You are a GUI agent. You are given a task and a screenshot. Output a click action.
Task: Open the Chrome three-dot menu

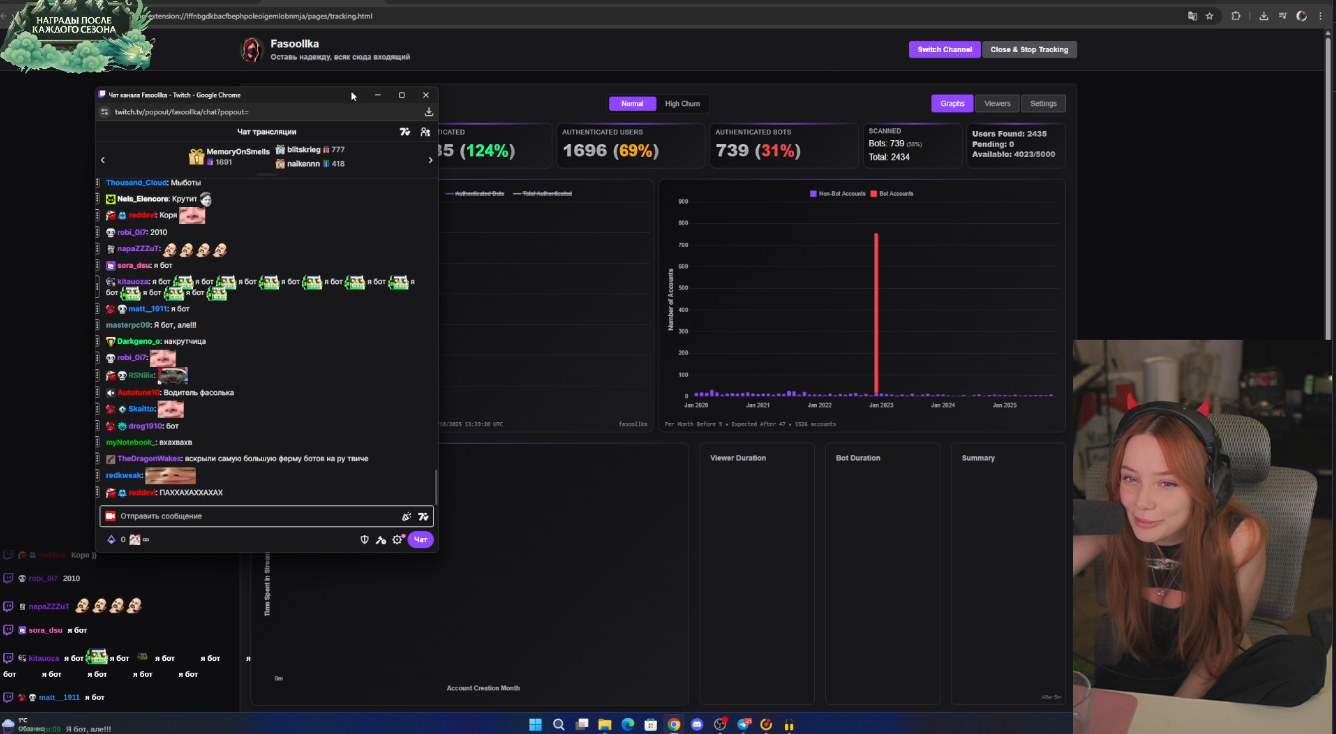[x=1322, y=16]
